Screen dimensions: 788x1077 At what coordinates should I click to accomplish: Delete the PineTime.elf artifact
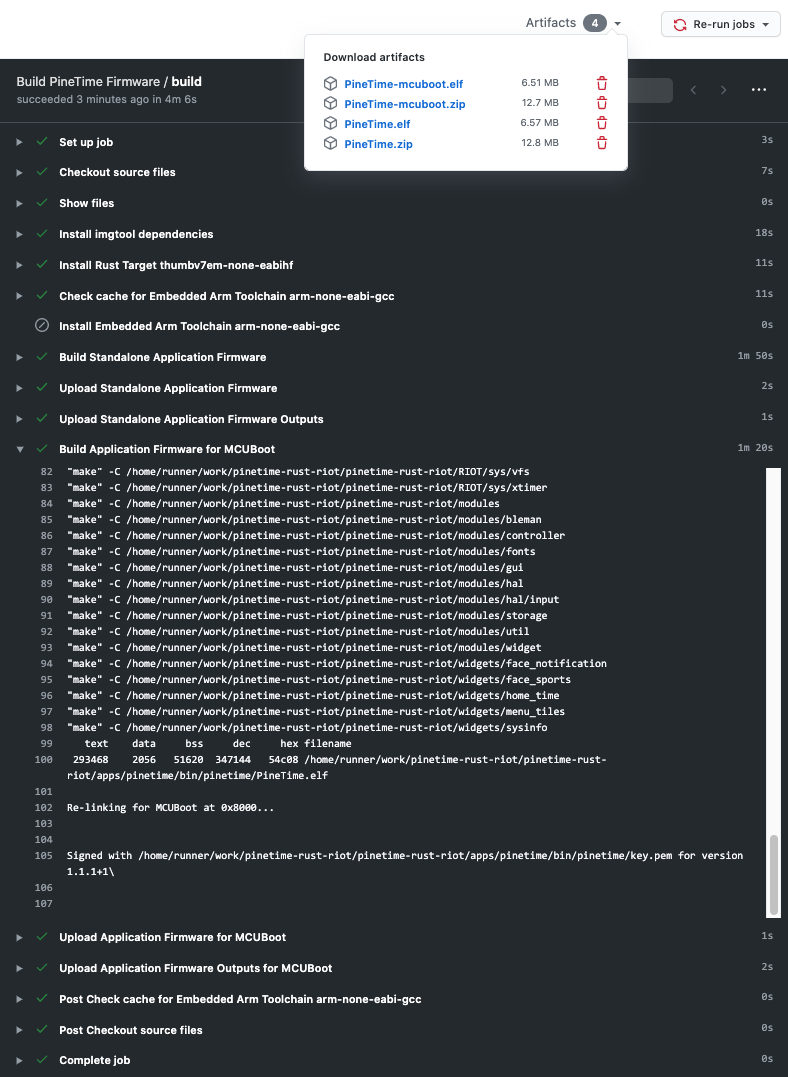point(602,124)
